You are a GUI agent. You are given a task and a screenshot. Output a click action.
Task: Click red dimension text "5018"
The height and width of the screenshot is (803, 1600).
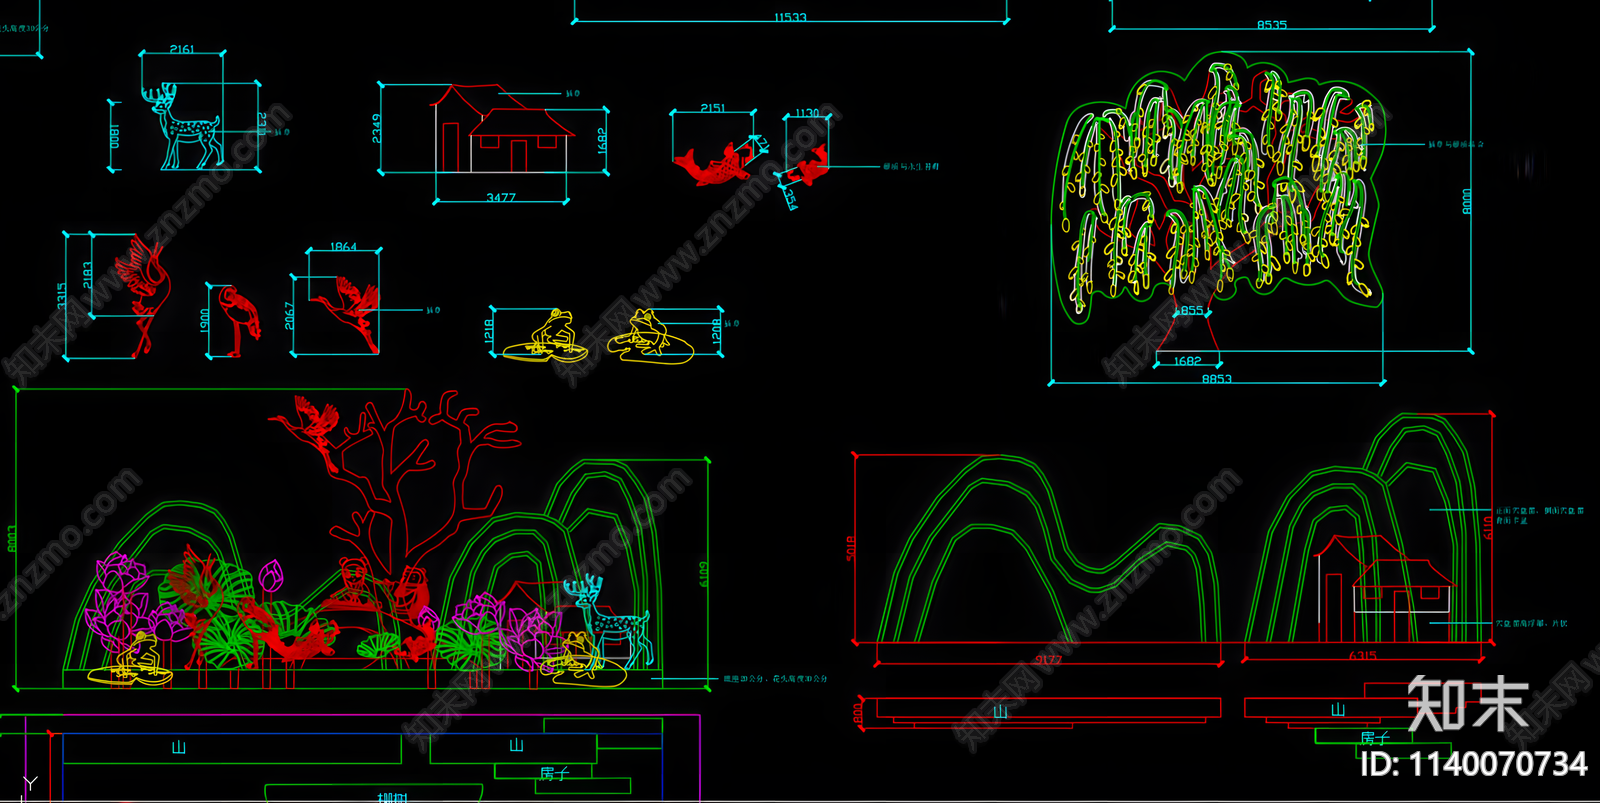851,547
